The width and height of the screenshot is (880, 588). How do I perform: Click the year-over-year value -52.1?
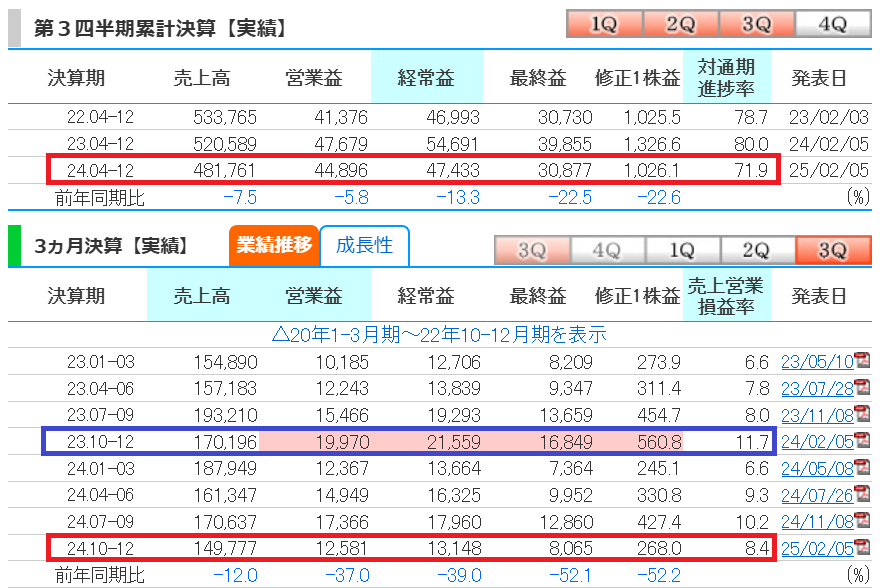click(x=570, y=575)
